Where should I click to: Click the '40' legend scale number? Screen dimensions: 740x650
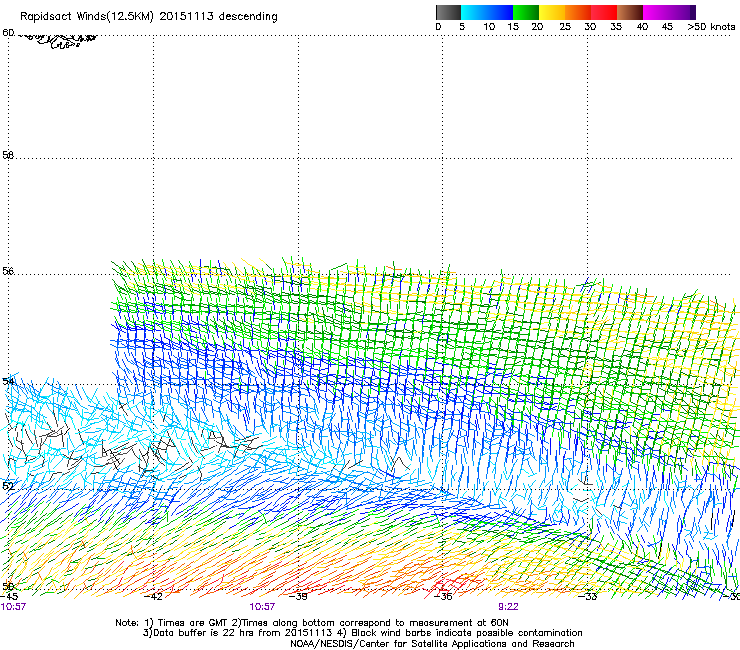[642, 26]
